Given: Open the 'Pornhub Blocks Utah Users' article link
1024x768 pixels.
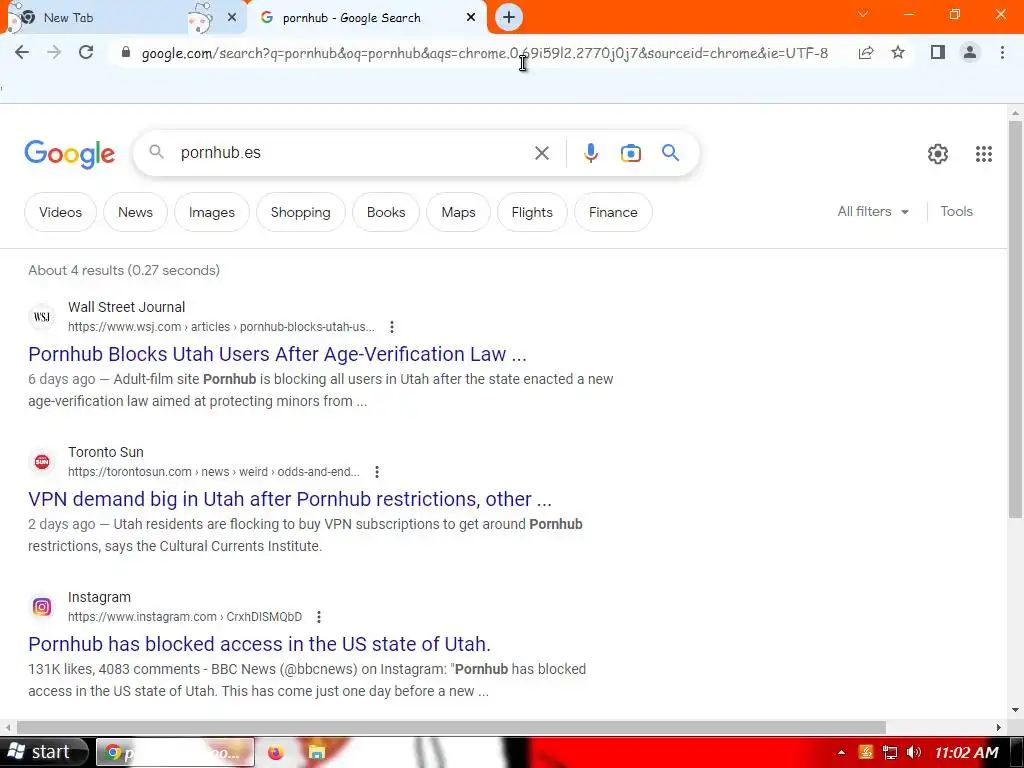Looking at the screenshot, I should coord(277,354).
